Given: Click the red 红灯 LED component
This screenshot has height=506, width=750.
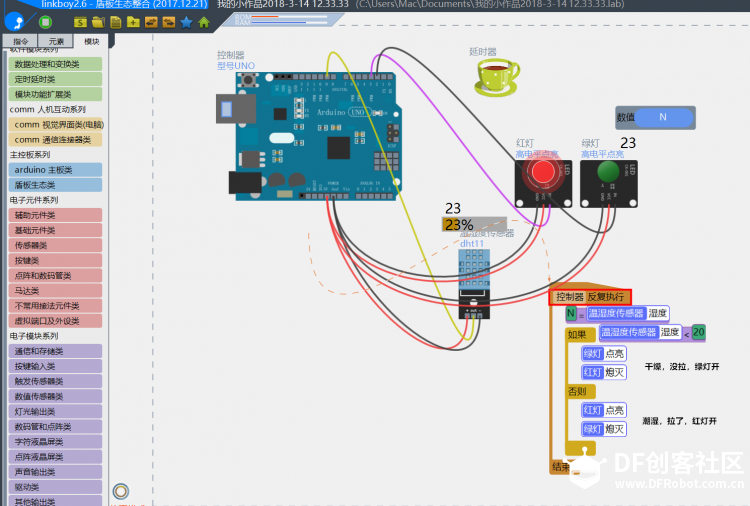Looking at the screenshot, I should click(x=543, y=183).
